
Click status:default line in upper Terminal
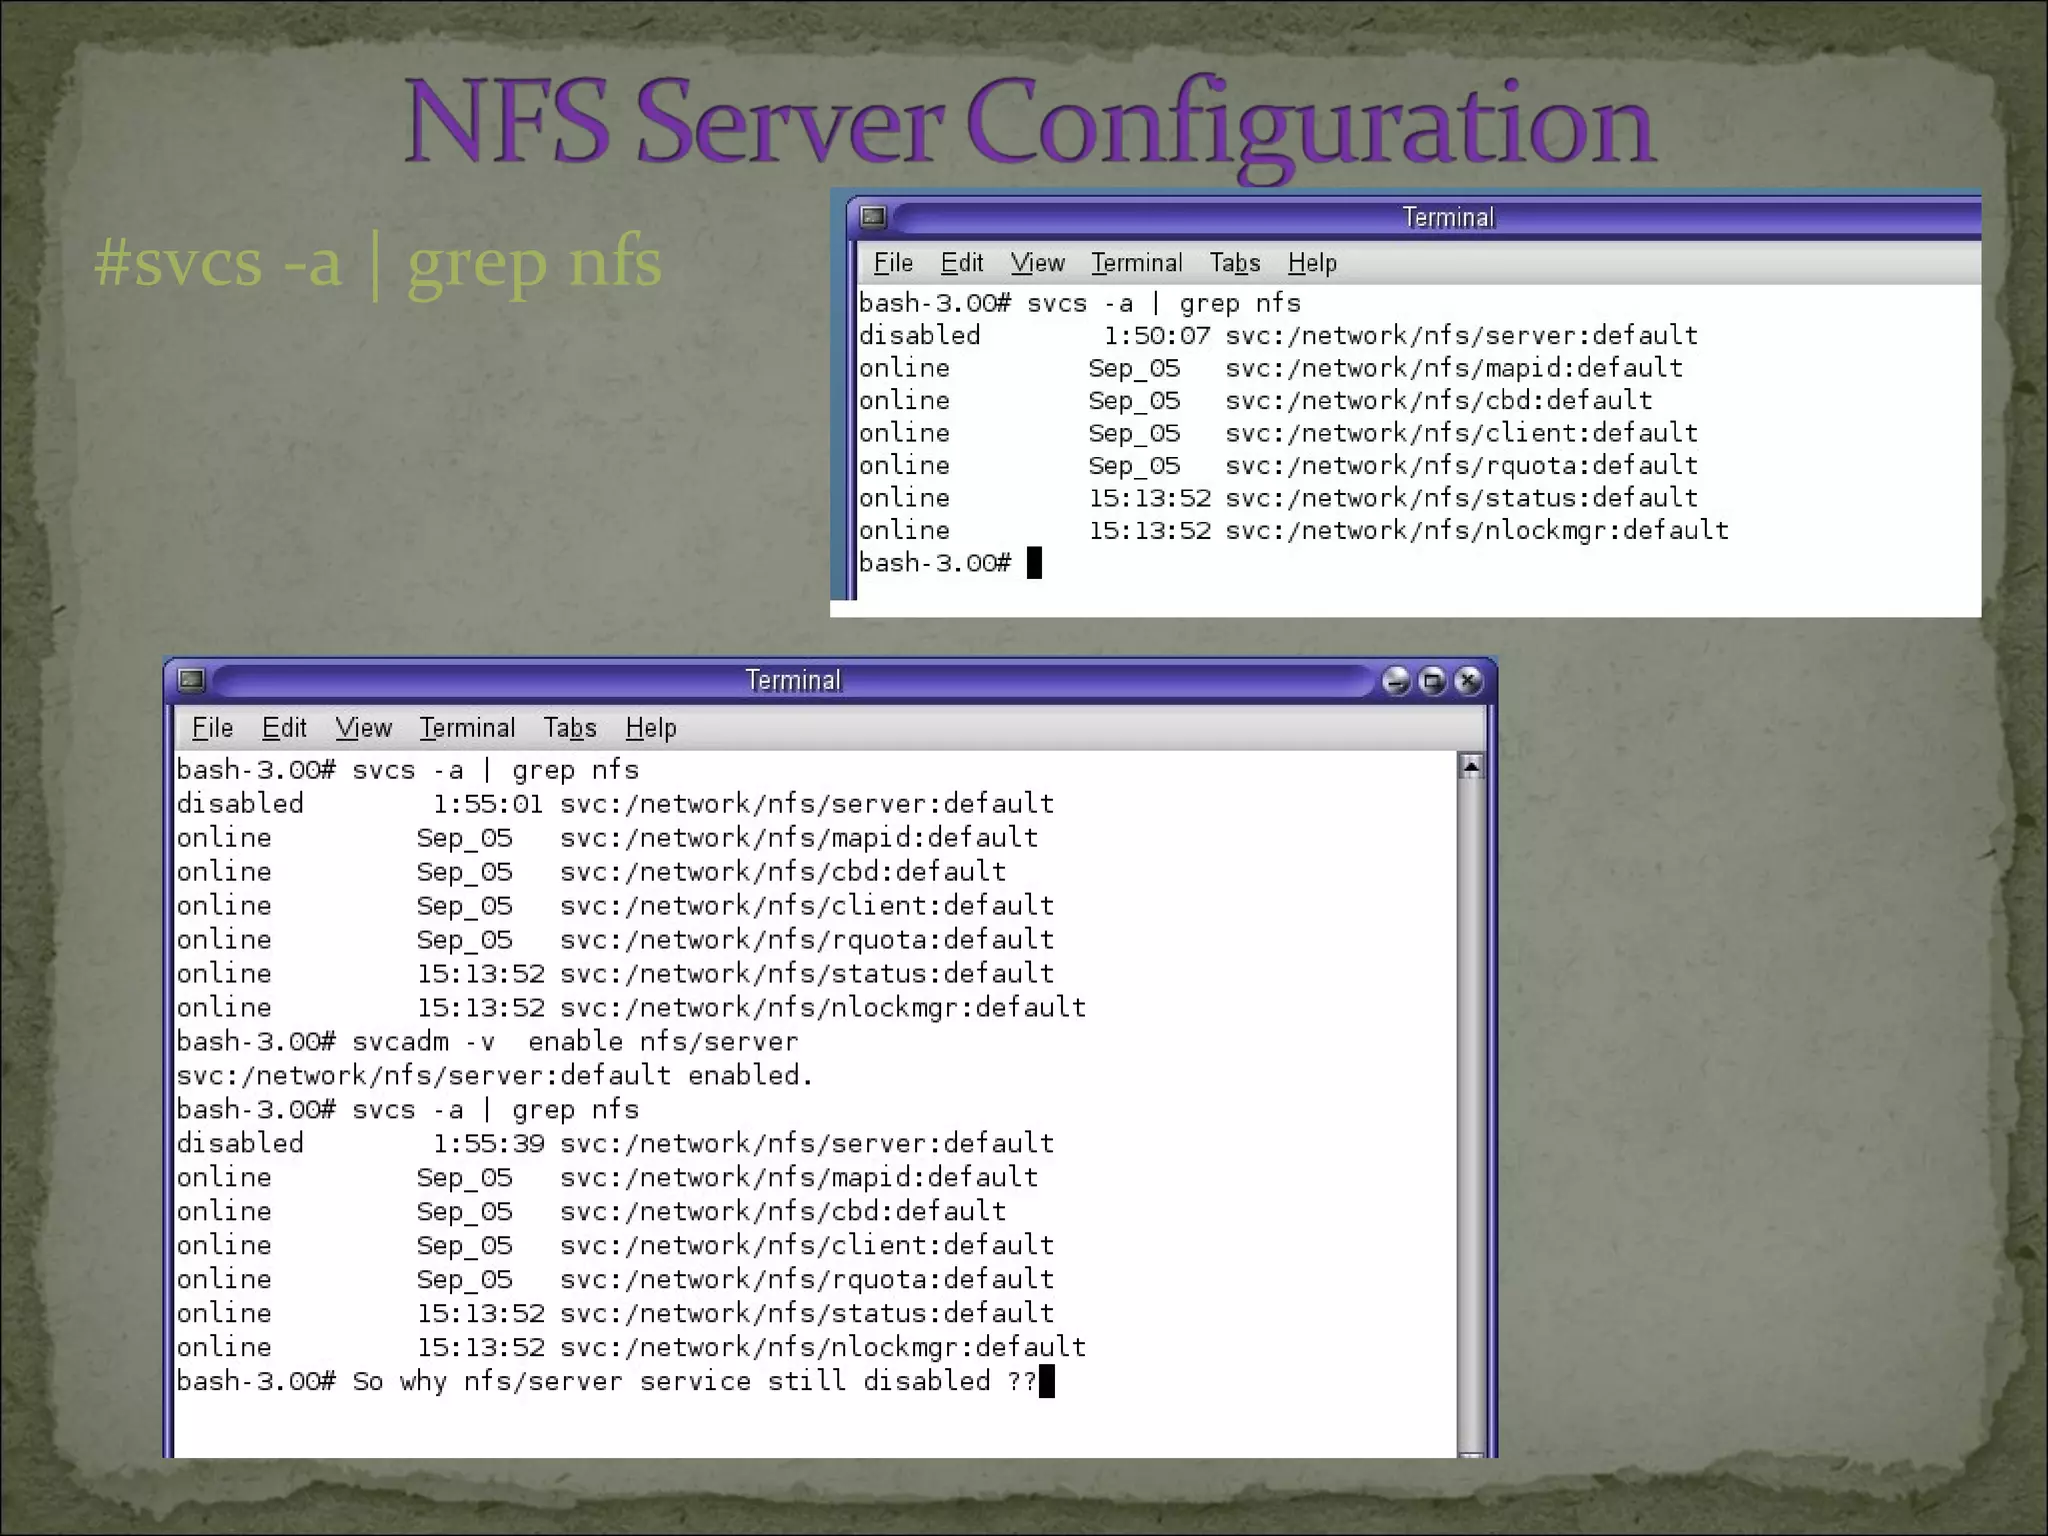coord(1278,498)
